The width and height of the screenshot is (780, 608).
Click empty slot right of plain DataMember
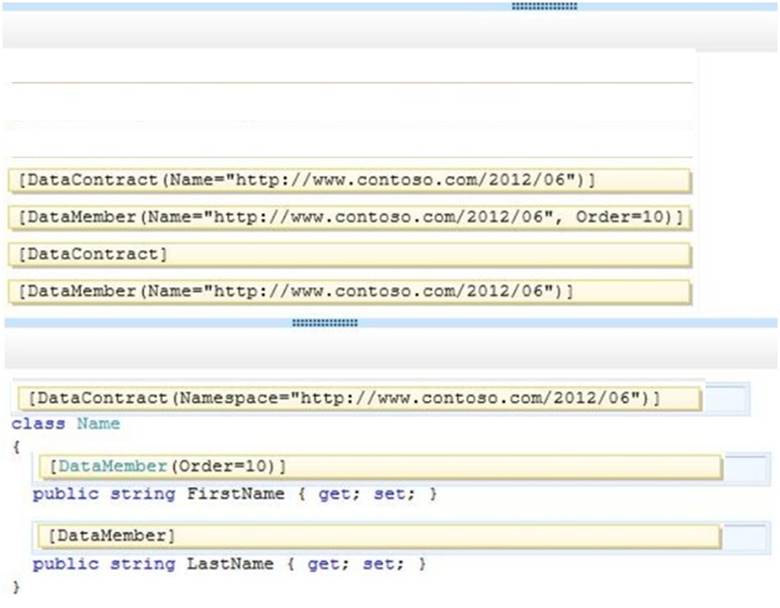pyautogui.click(x=747, y=538)
